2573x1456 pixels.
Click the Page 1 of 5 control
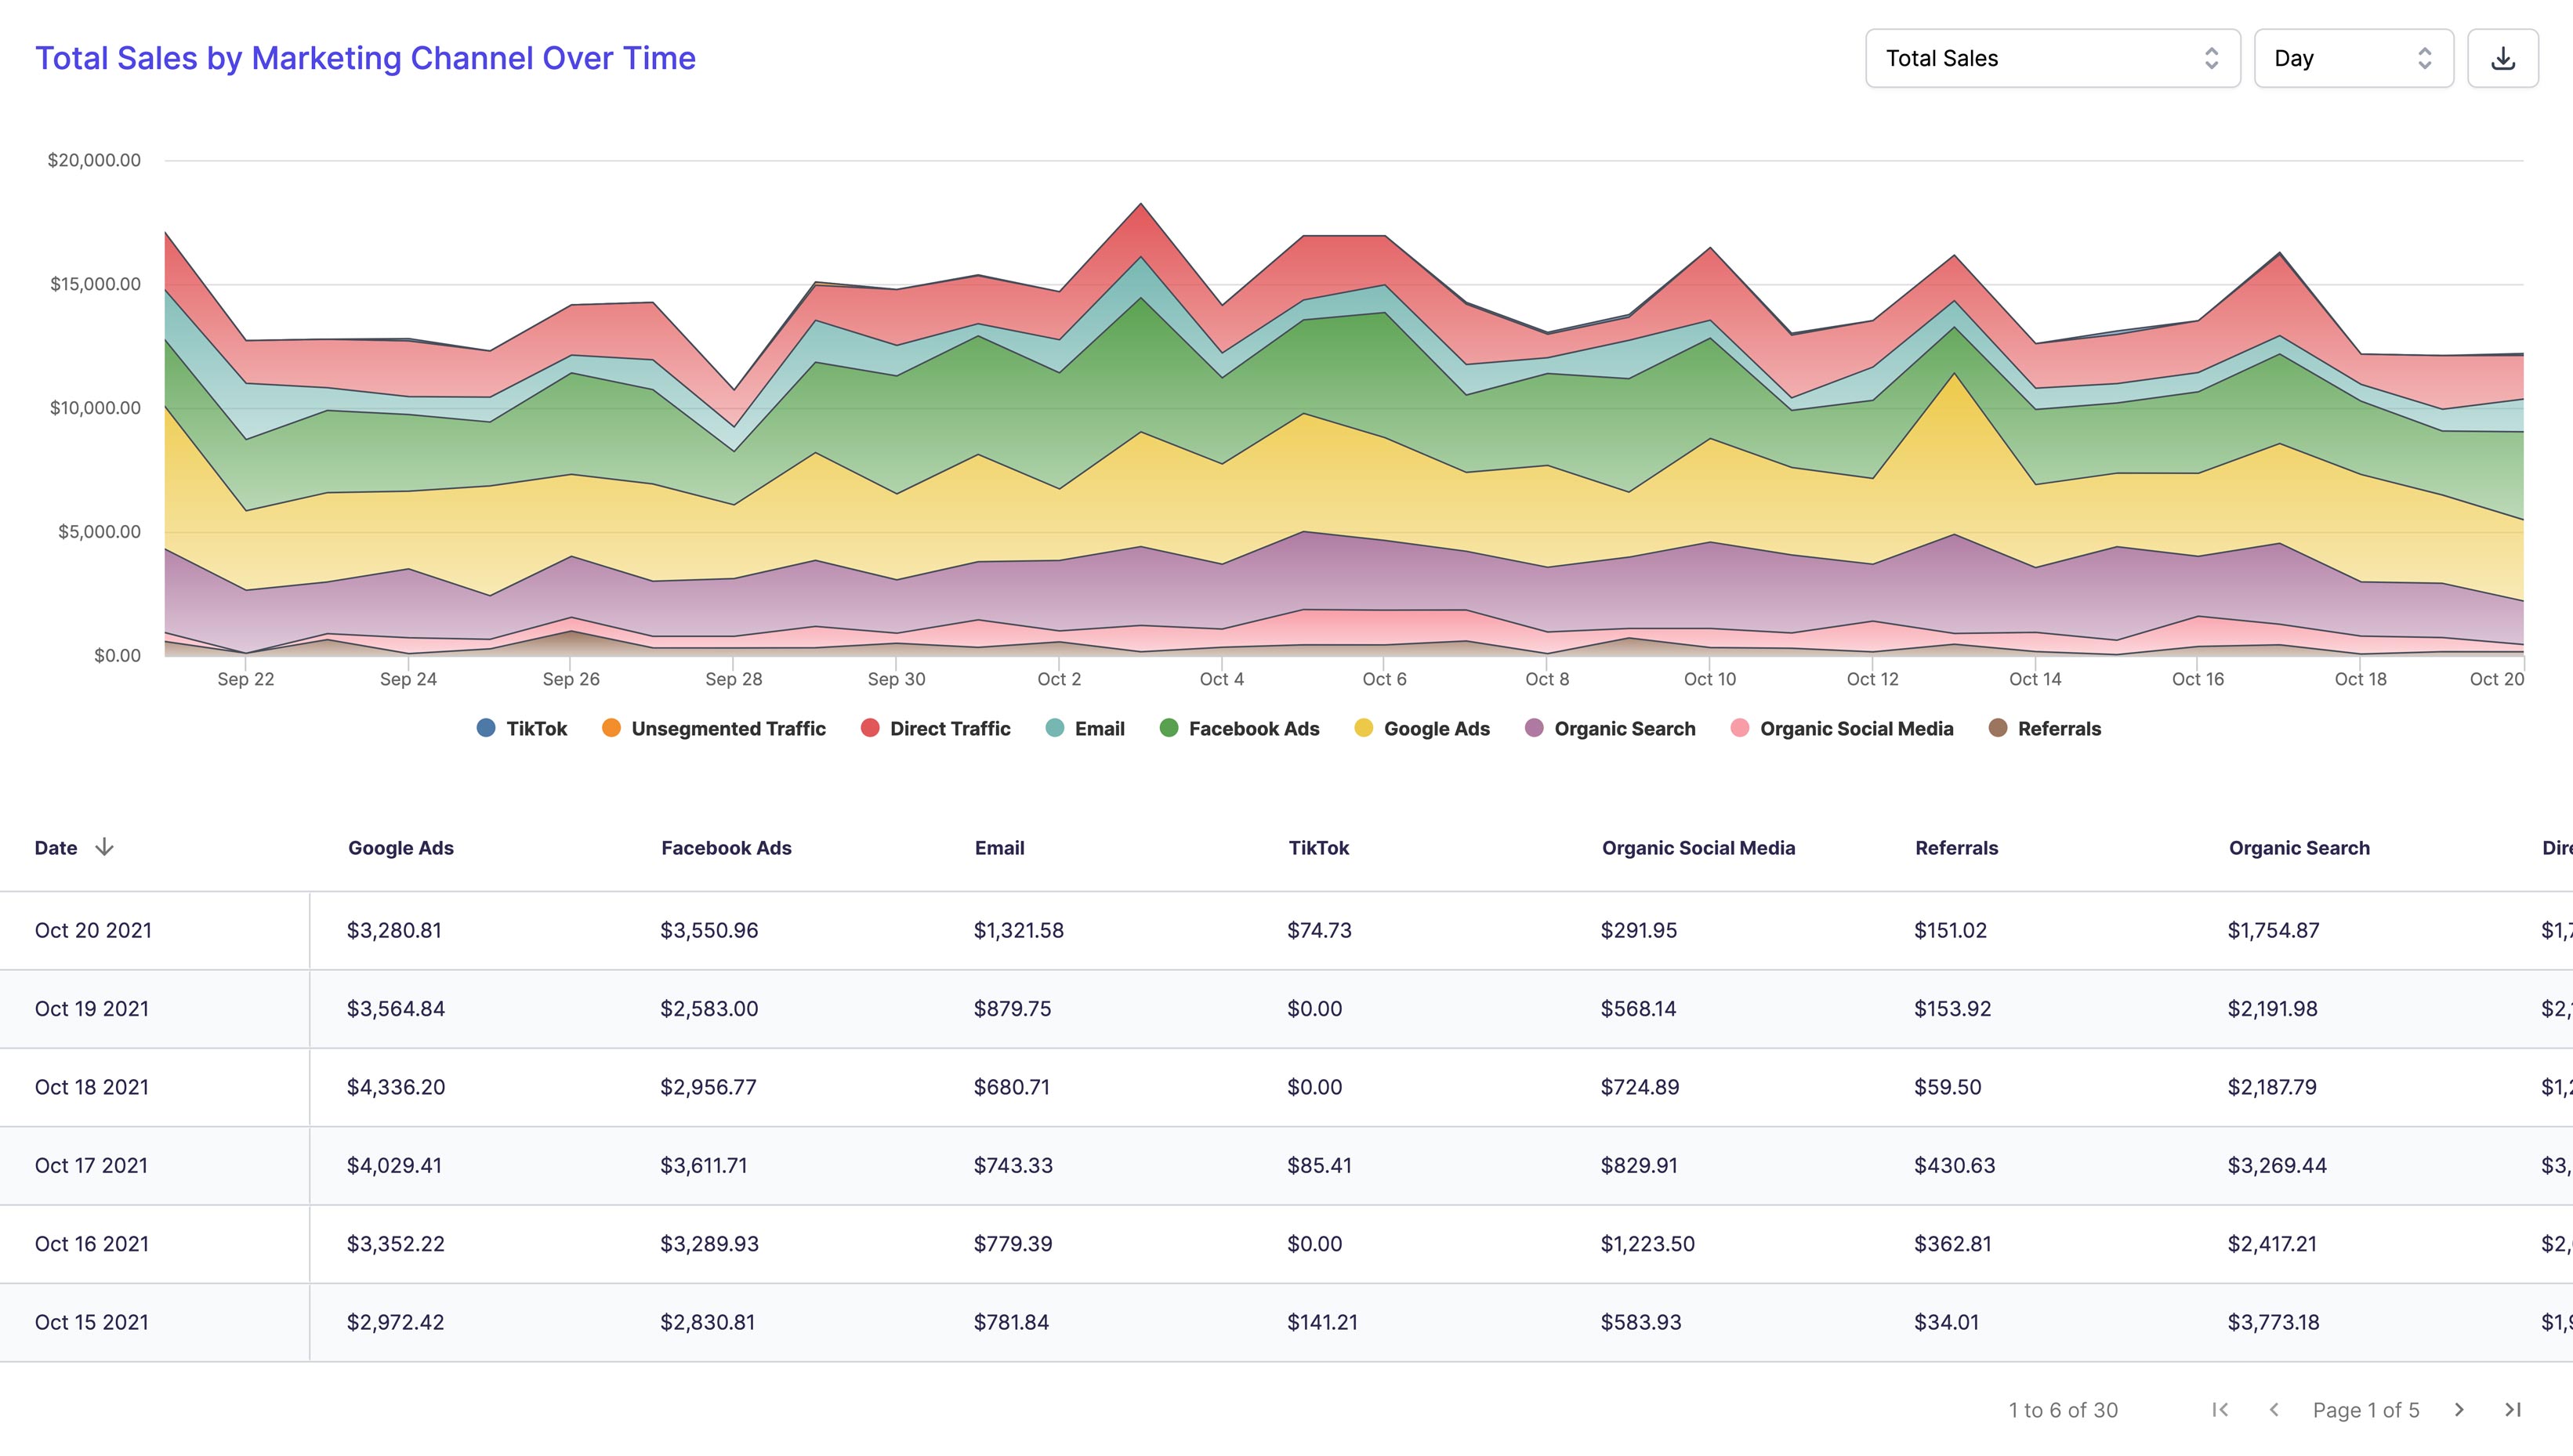click(x=2367, y=1409)
